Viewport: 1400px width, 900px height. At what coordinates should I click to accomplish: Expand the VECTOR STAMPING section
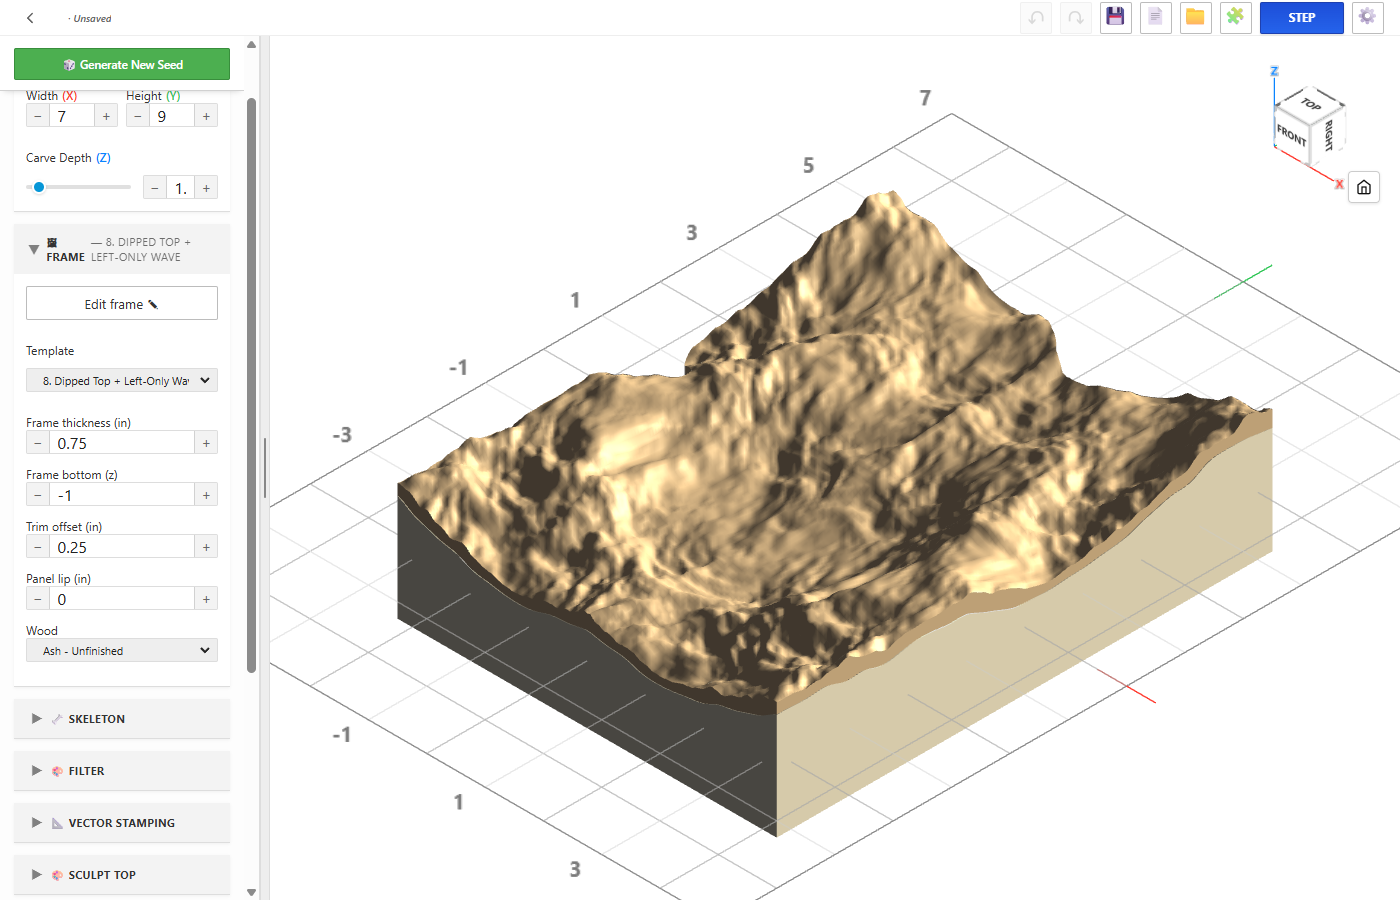click(122, 823)
